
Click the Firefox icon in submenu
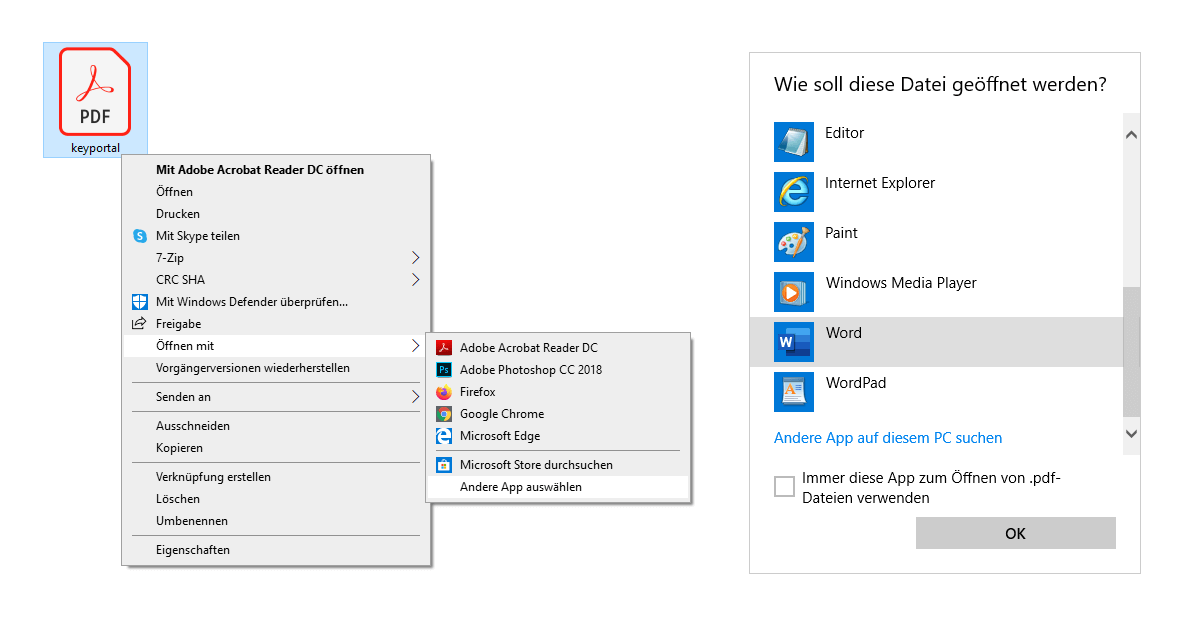tap(444, 392)
